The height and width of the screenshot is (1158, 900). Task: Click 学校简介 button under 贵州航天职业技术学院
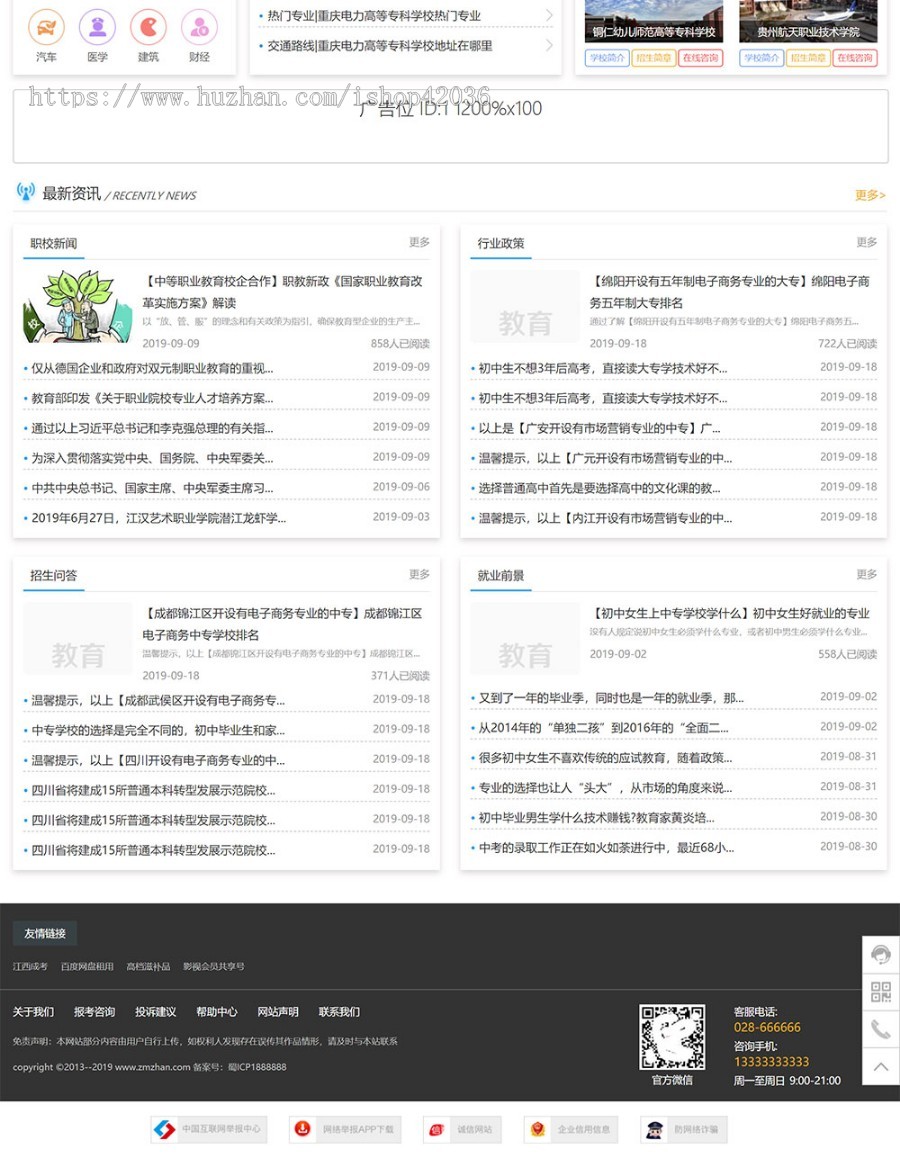point(761,58)
